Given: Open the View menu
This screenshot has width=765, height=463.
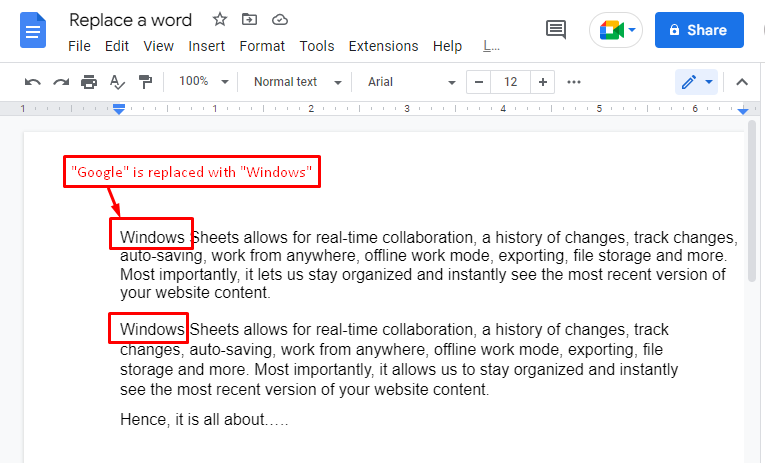Looking at the screenshot, I should pos(159,46).
